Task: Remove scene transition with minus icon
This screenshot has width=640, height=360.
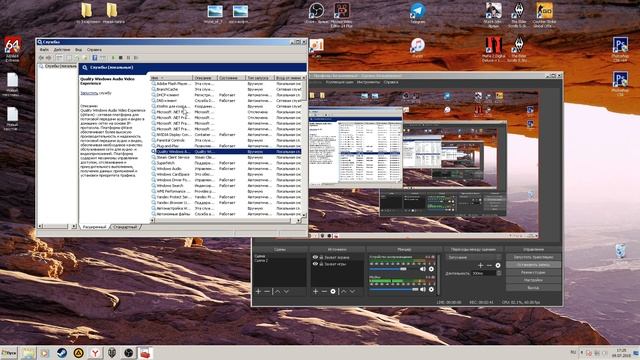Action: coord(489,265)
